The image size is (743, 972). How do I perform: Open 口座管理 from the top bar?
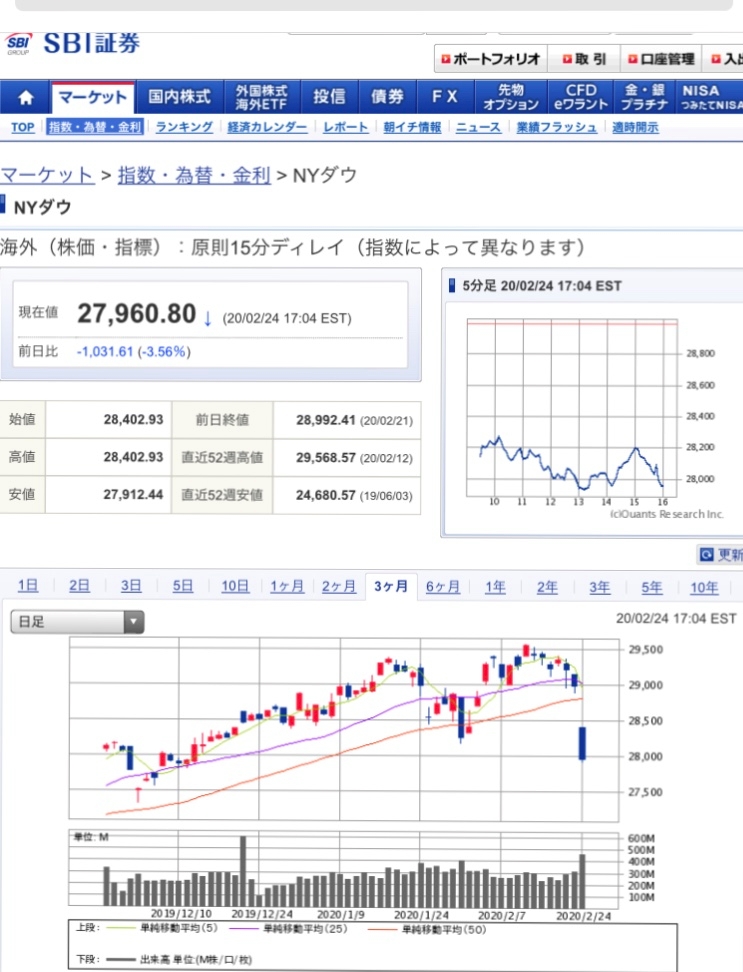[661, 59]
